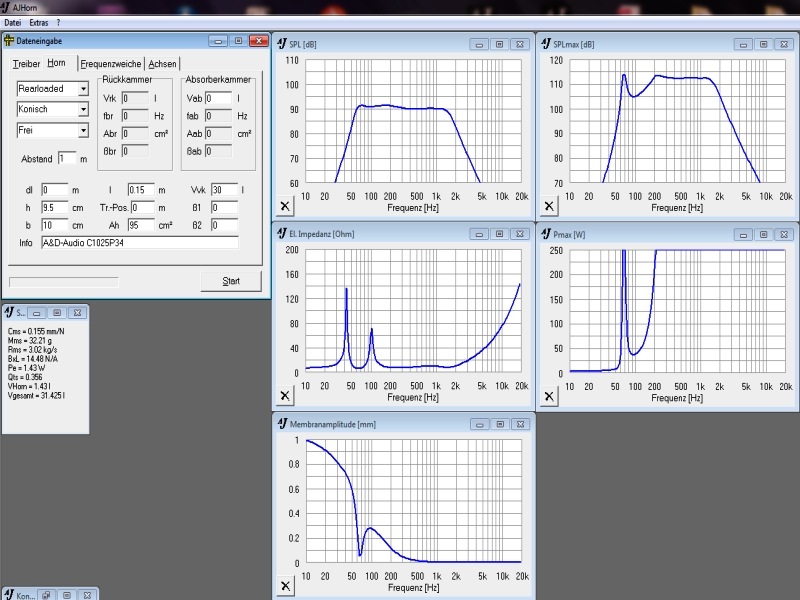800x600 pixels.
Task: Switch to the Treiber tab
Action: [x=26, y=64]
